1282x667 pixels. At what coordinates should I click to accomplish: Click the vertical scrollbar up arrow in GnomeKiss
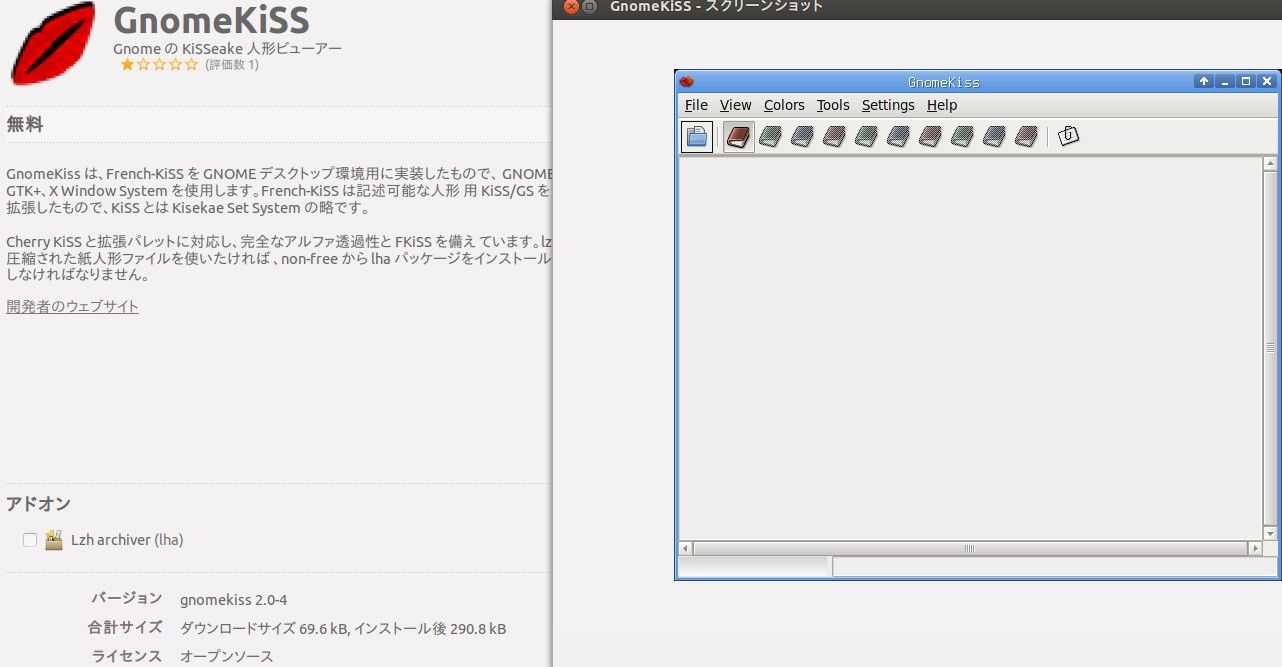[1270, 163]
